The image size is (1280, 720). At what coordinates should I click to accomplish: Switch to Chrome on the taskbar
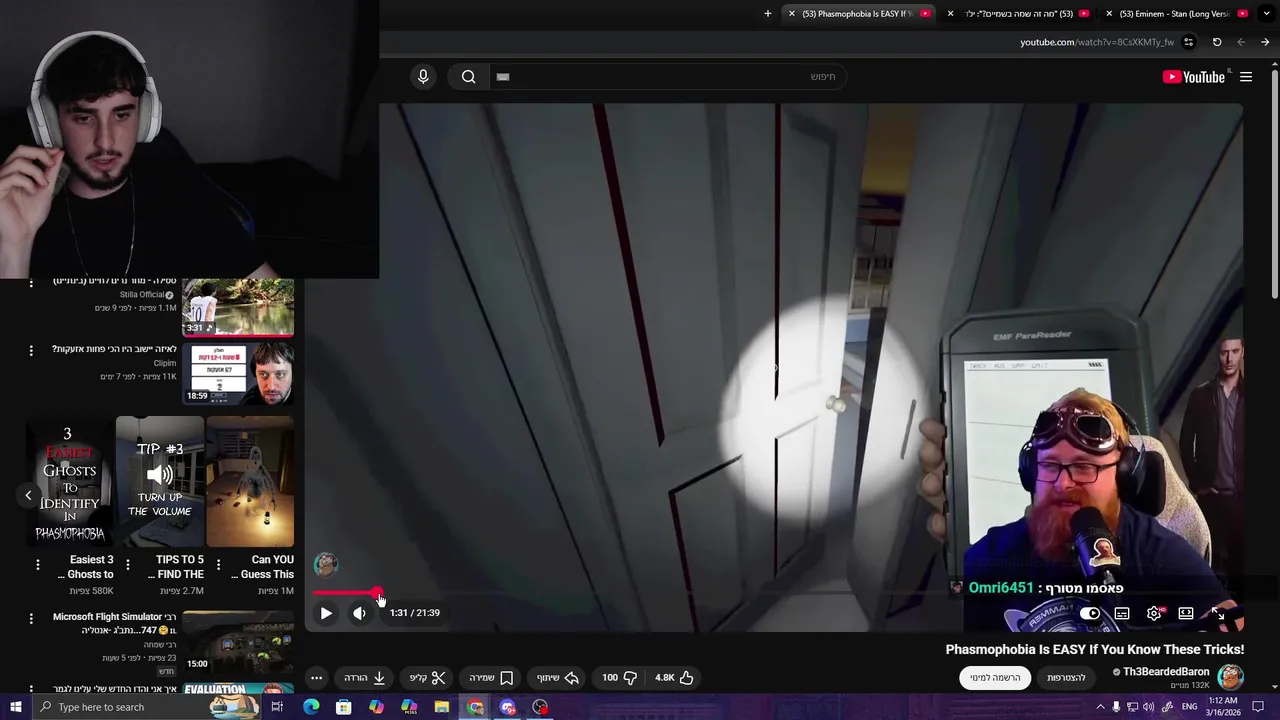(475, 707)
